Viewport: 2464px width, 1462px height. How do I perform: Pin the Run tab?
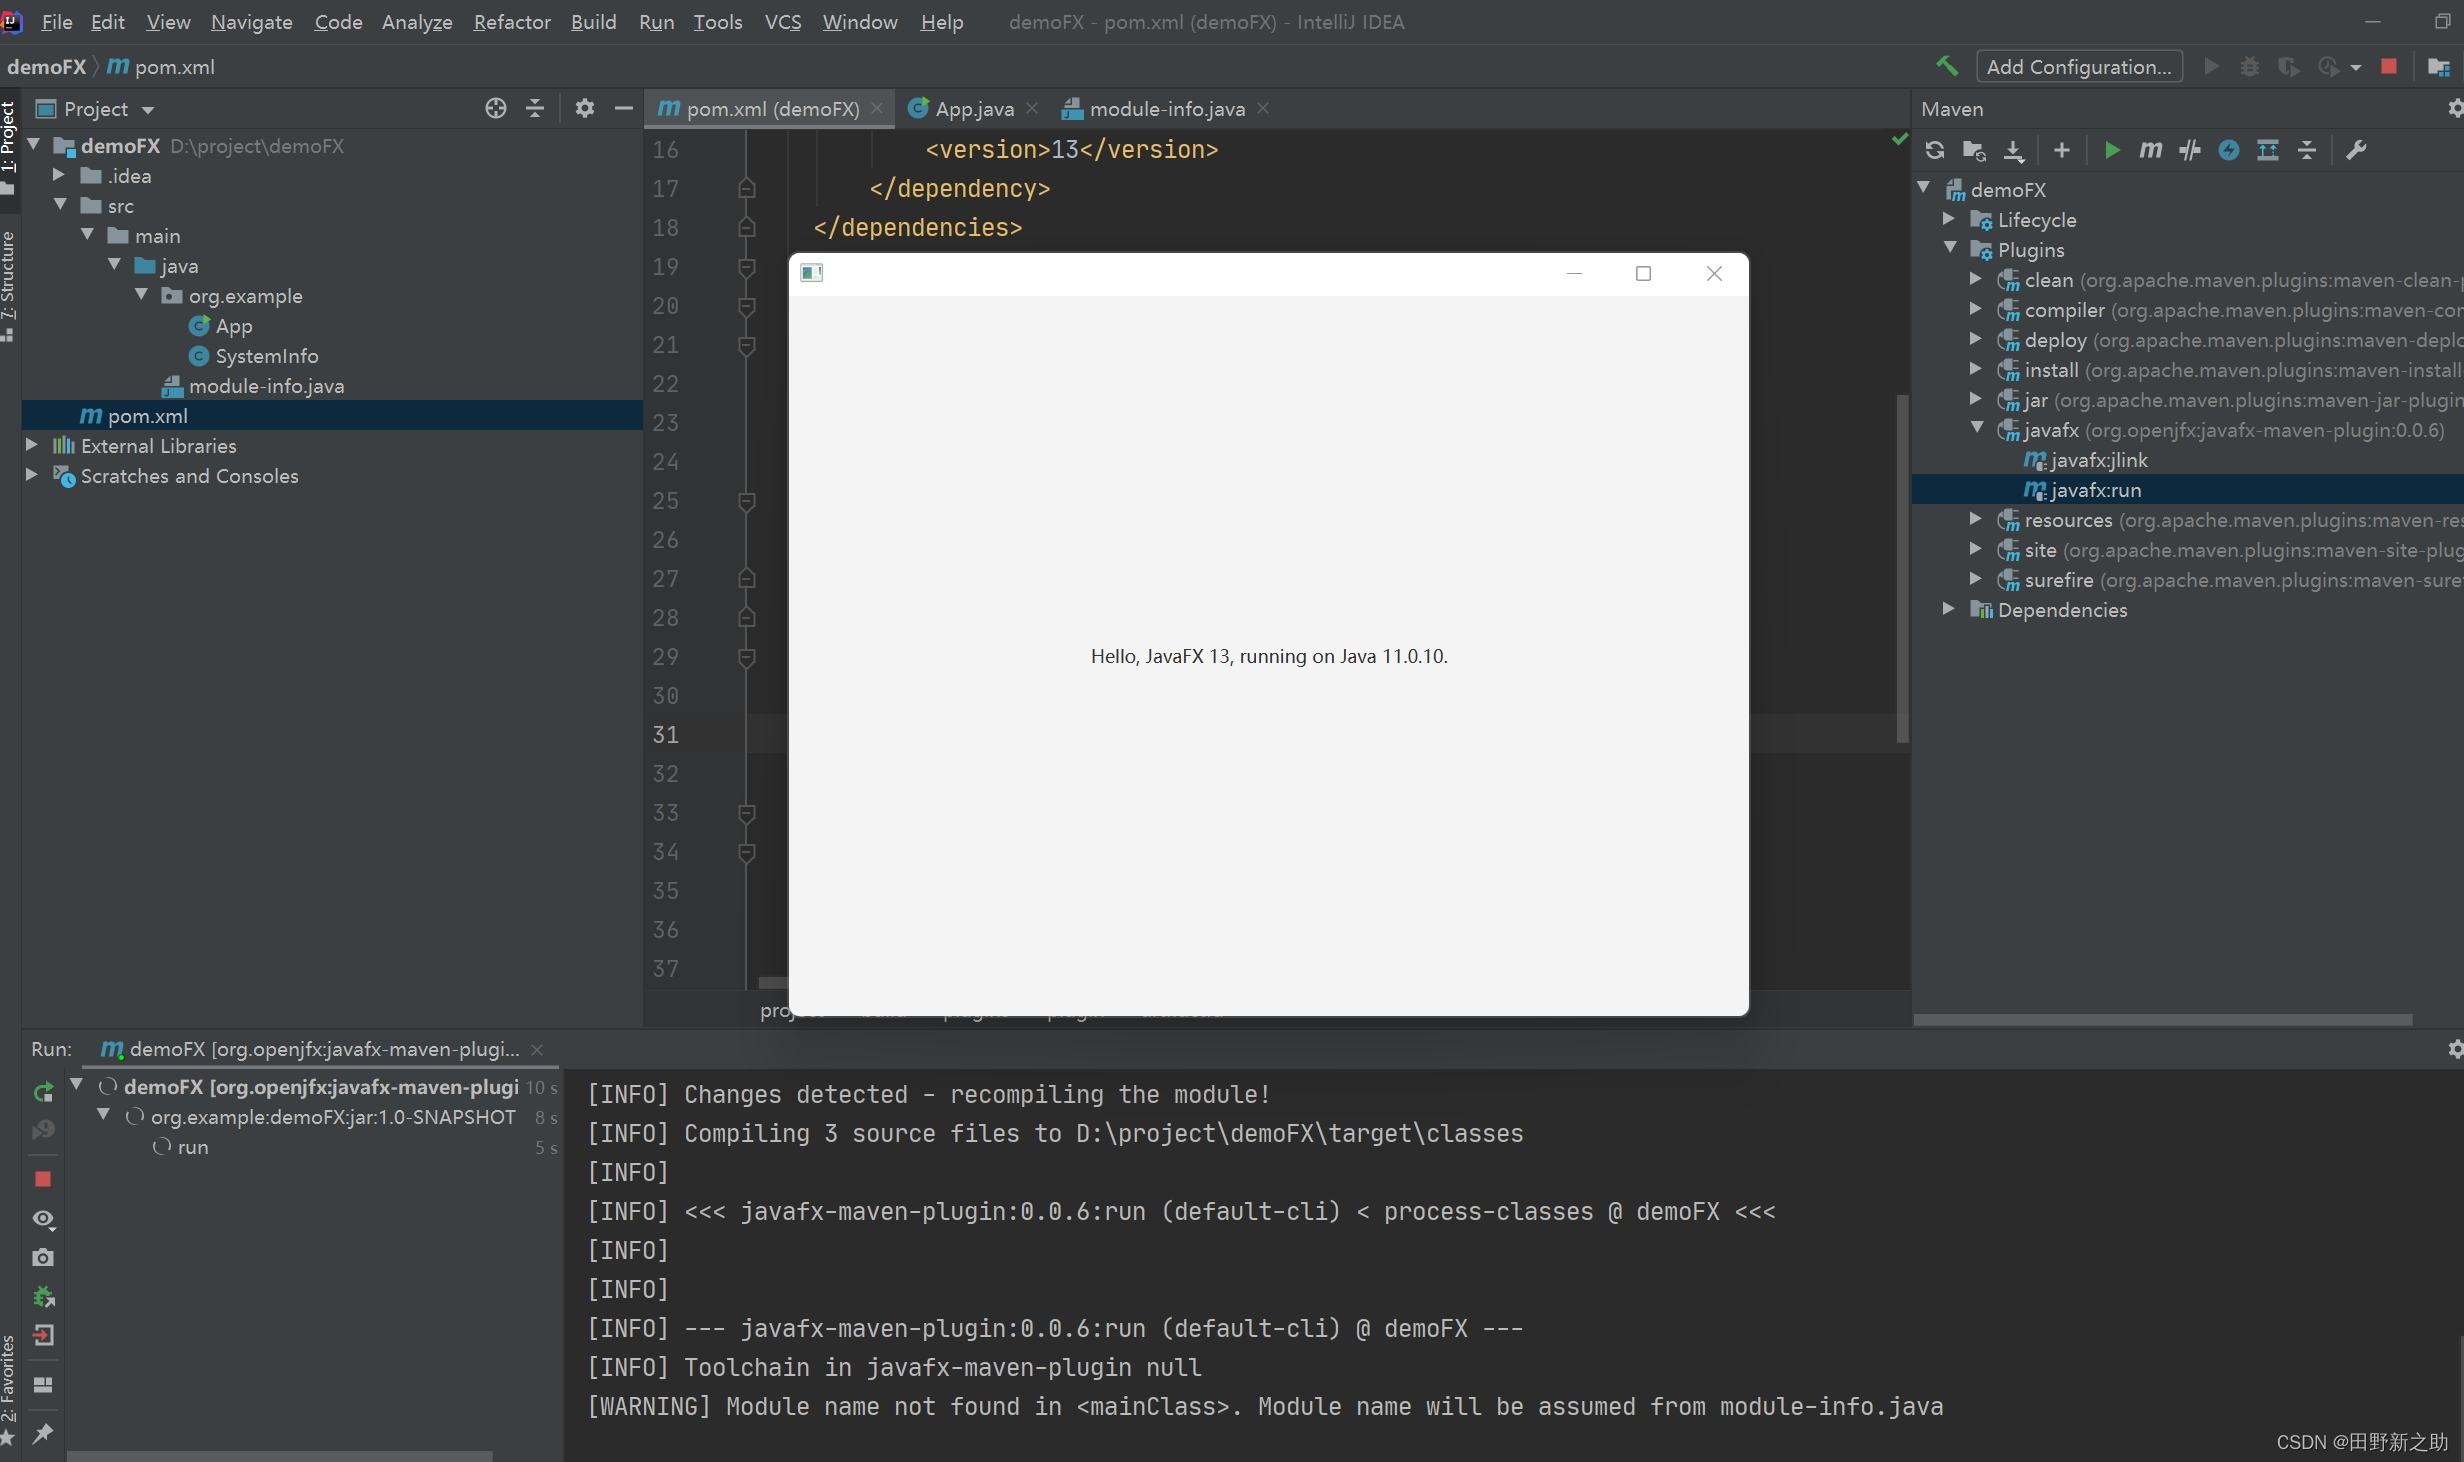43,1433
